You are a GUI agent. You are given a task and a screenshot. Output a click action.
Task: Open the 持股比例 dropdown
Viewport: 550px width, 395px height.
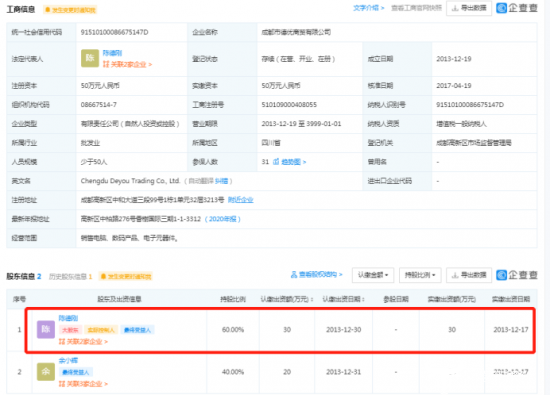[x=420, y=275]
